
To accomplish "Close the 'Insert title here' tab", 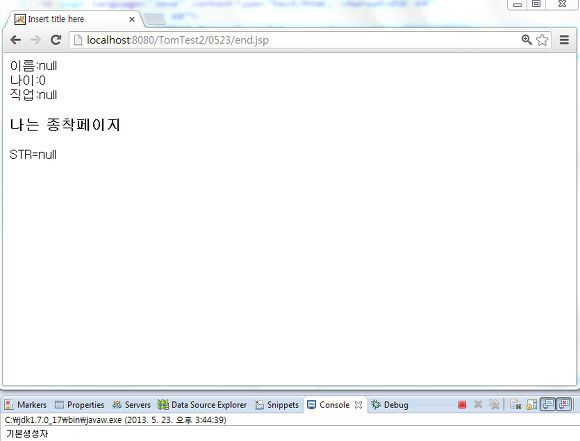I will tap(132, 19).
